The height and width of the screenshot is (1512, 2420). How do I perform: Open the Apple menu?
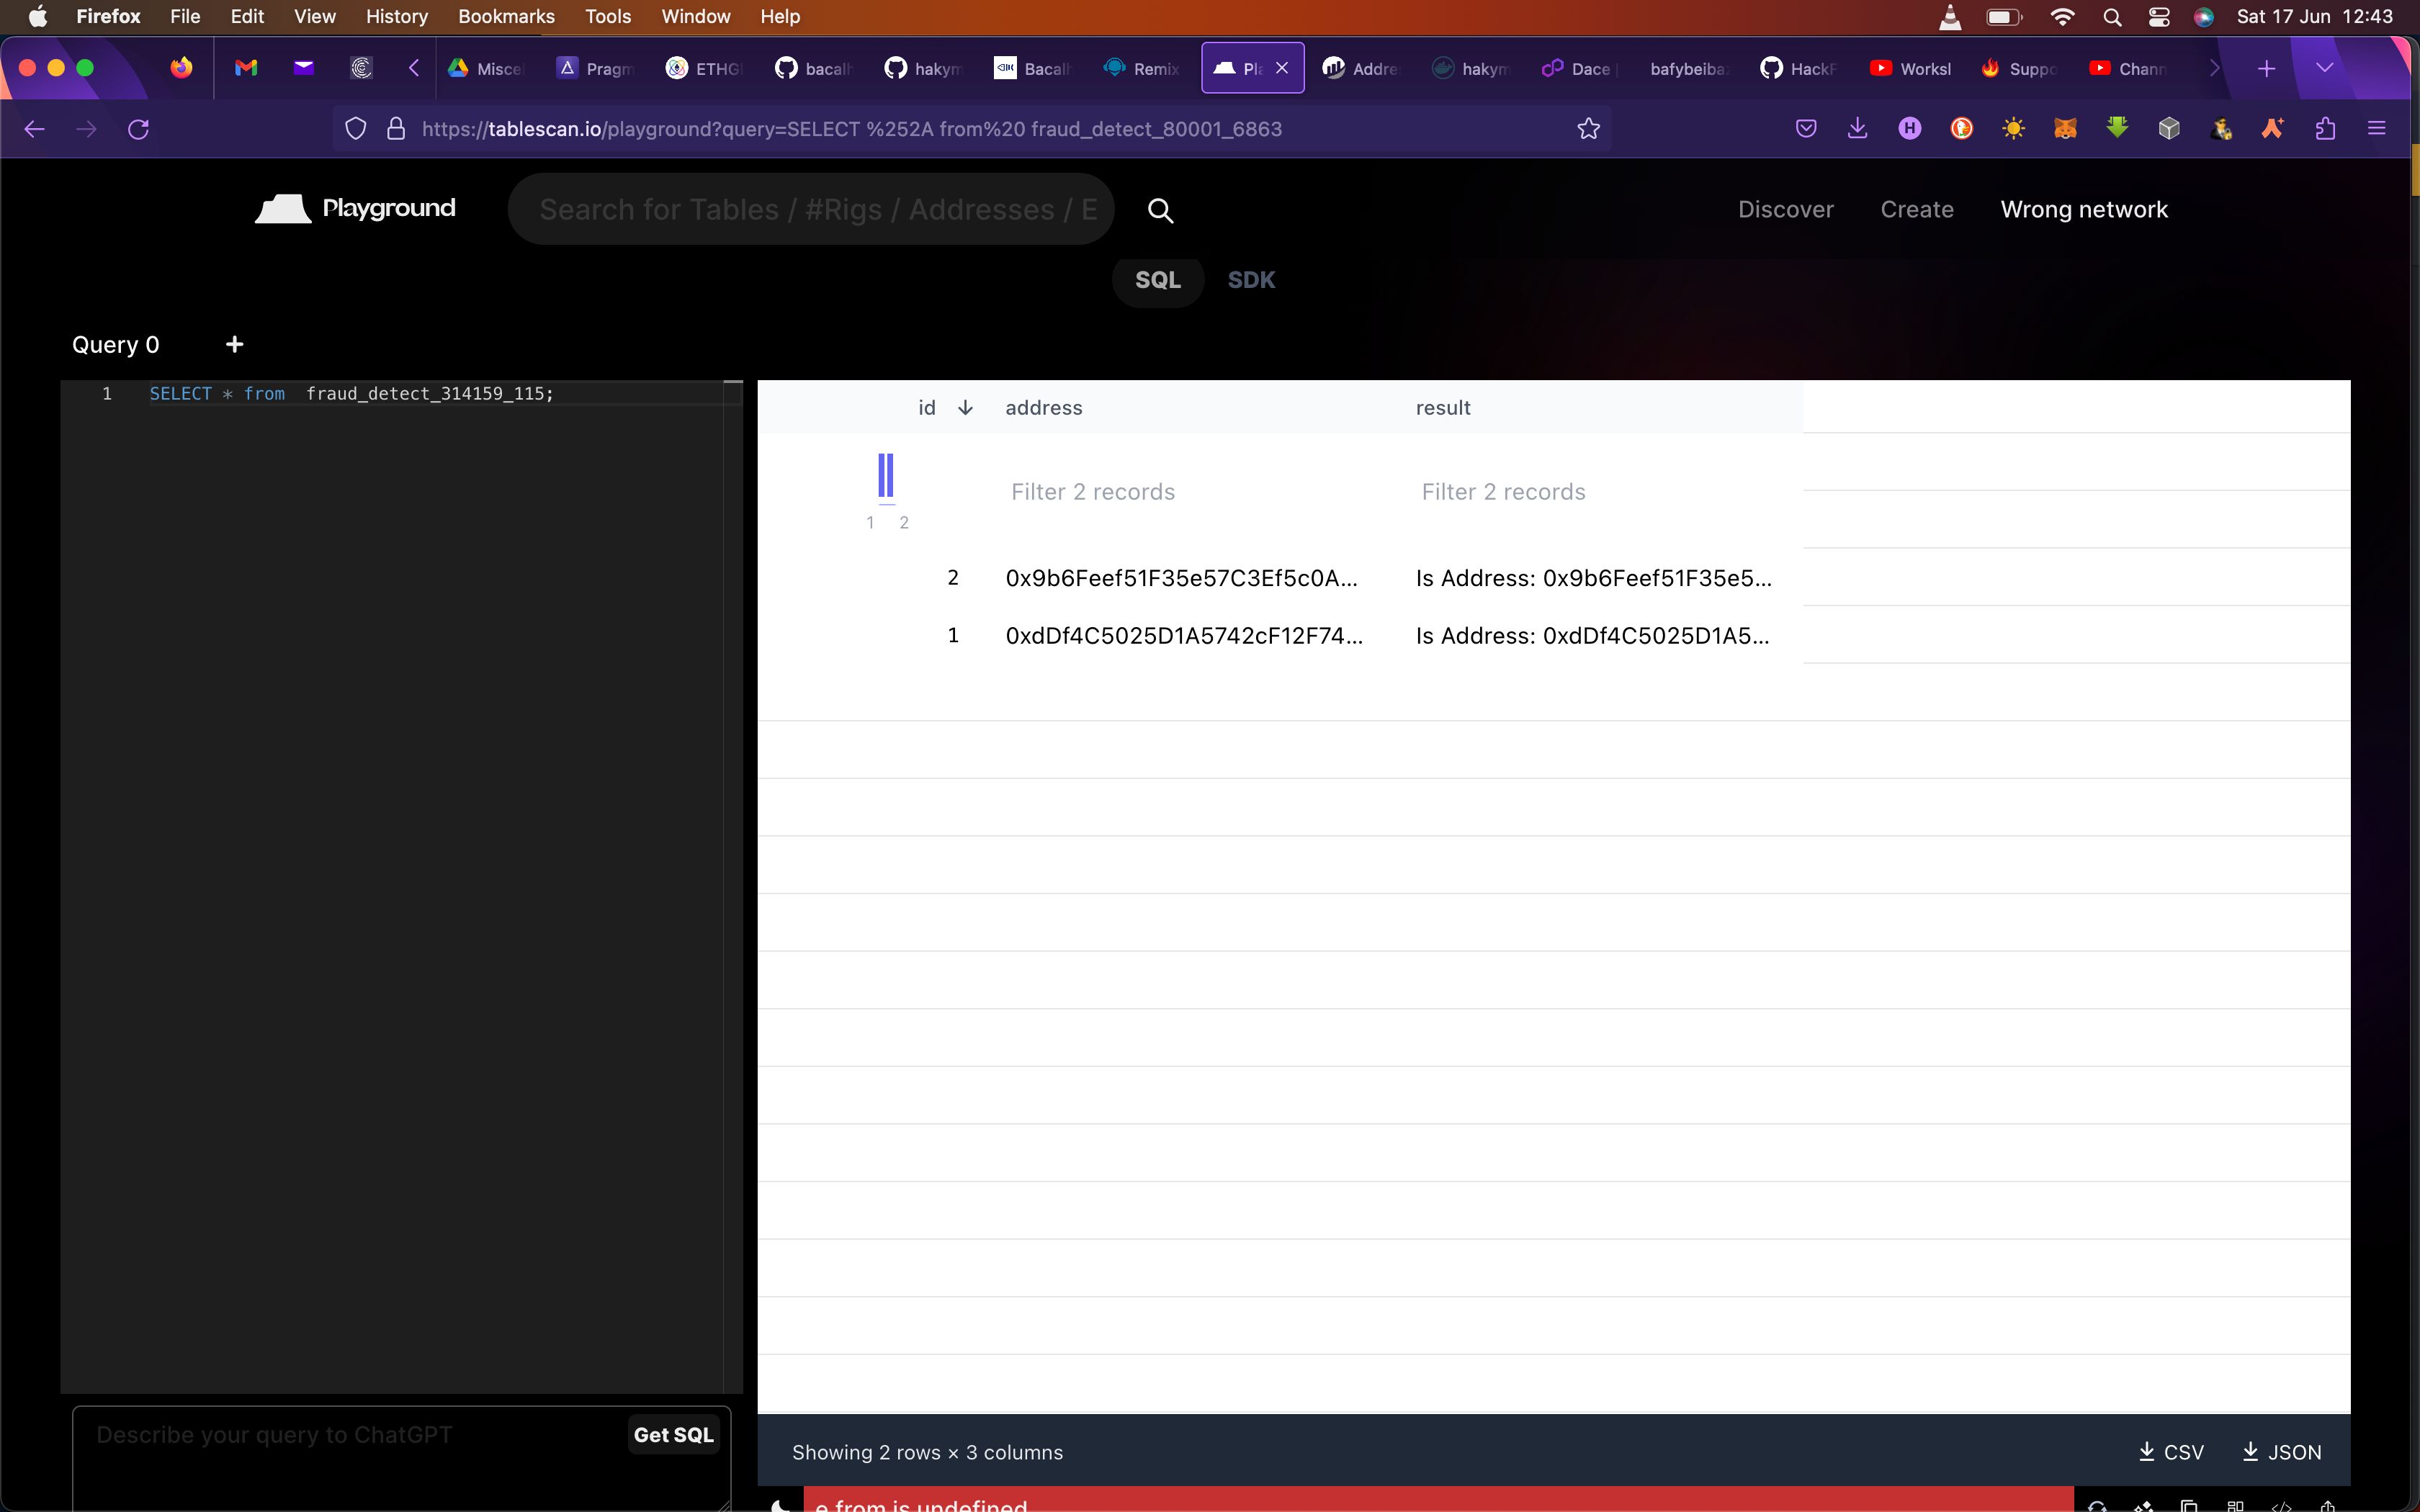point(38,16)
